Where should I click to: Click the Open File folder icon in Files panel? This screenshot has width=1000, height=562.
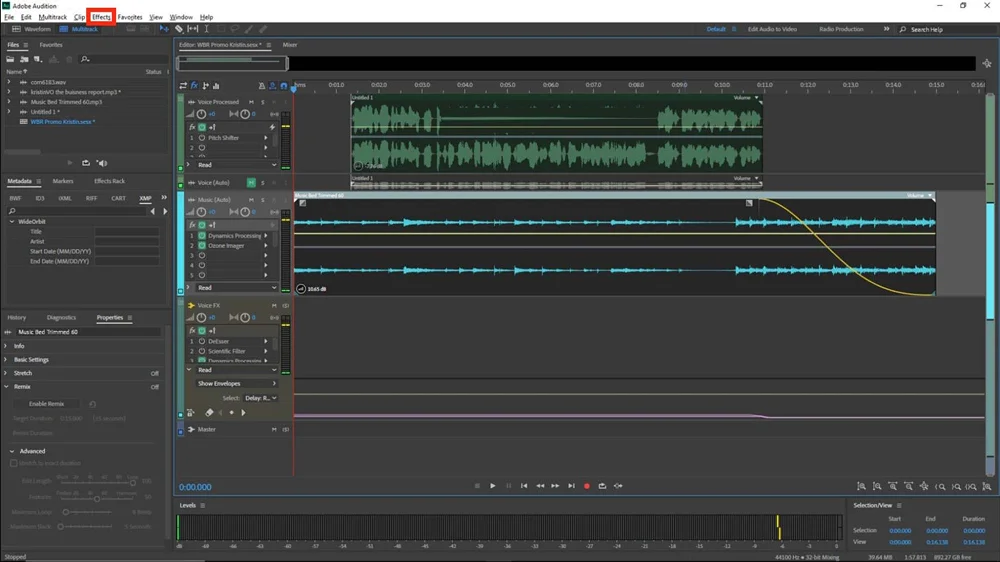[x=11, y=59]
